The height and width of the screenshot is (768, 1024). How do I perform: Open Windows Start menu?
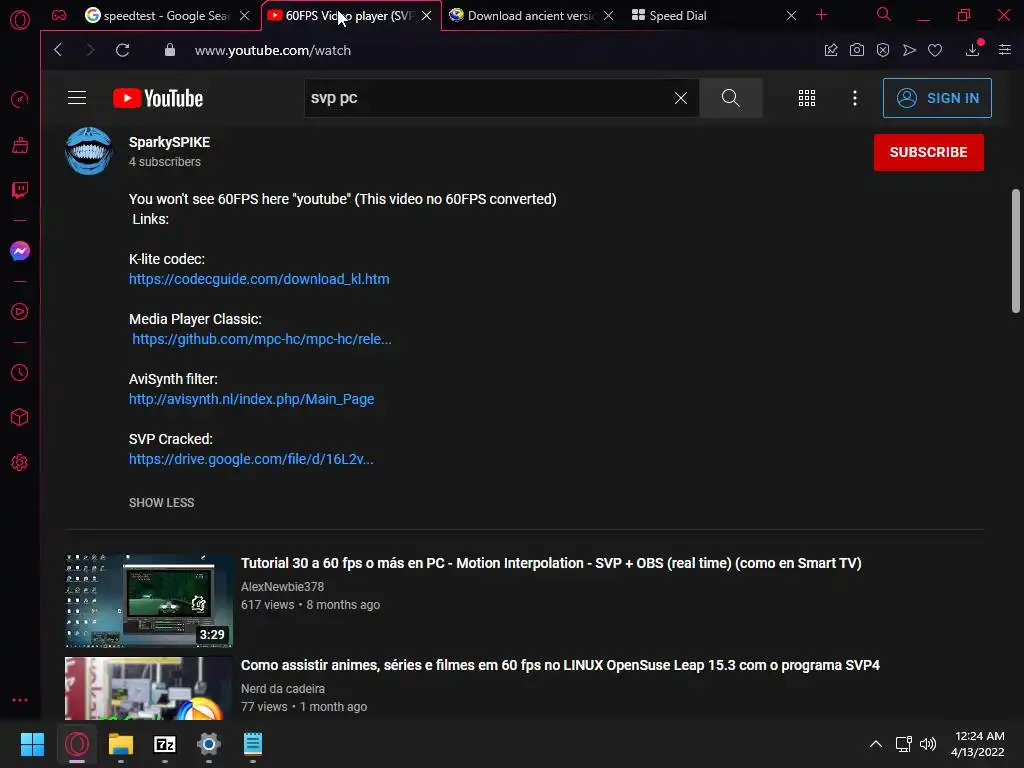pos(32,744)
